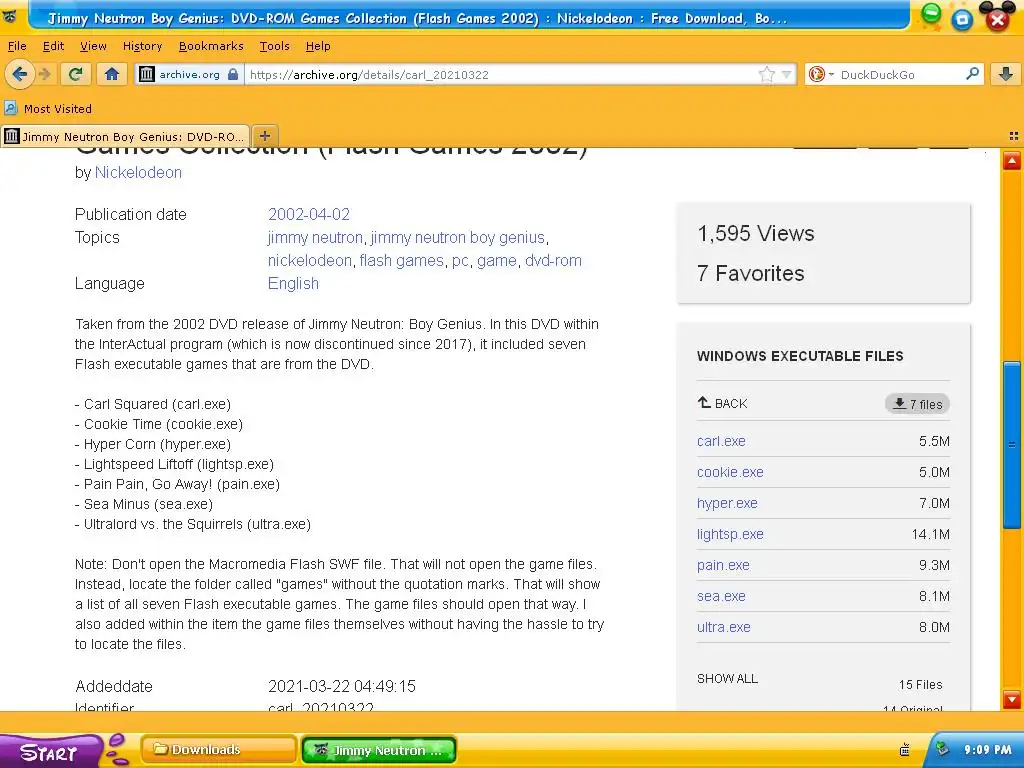Click inside the URL address field

tap(503, 74)
